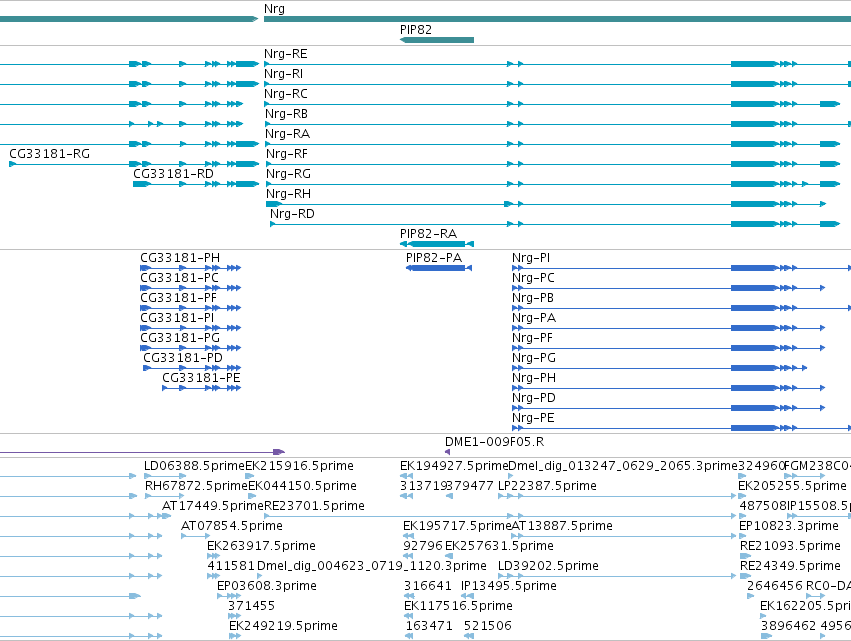
Task: Click the CG33181-RG transcript label
Action: 49,154
